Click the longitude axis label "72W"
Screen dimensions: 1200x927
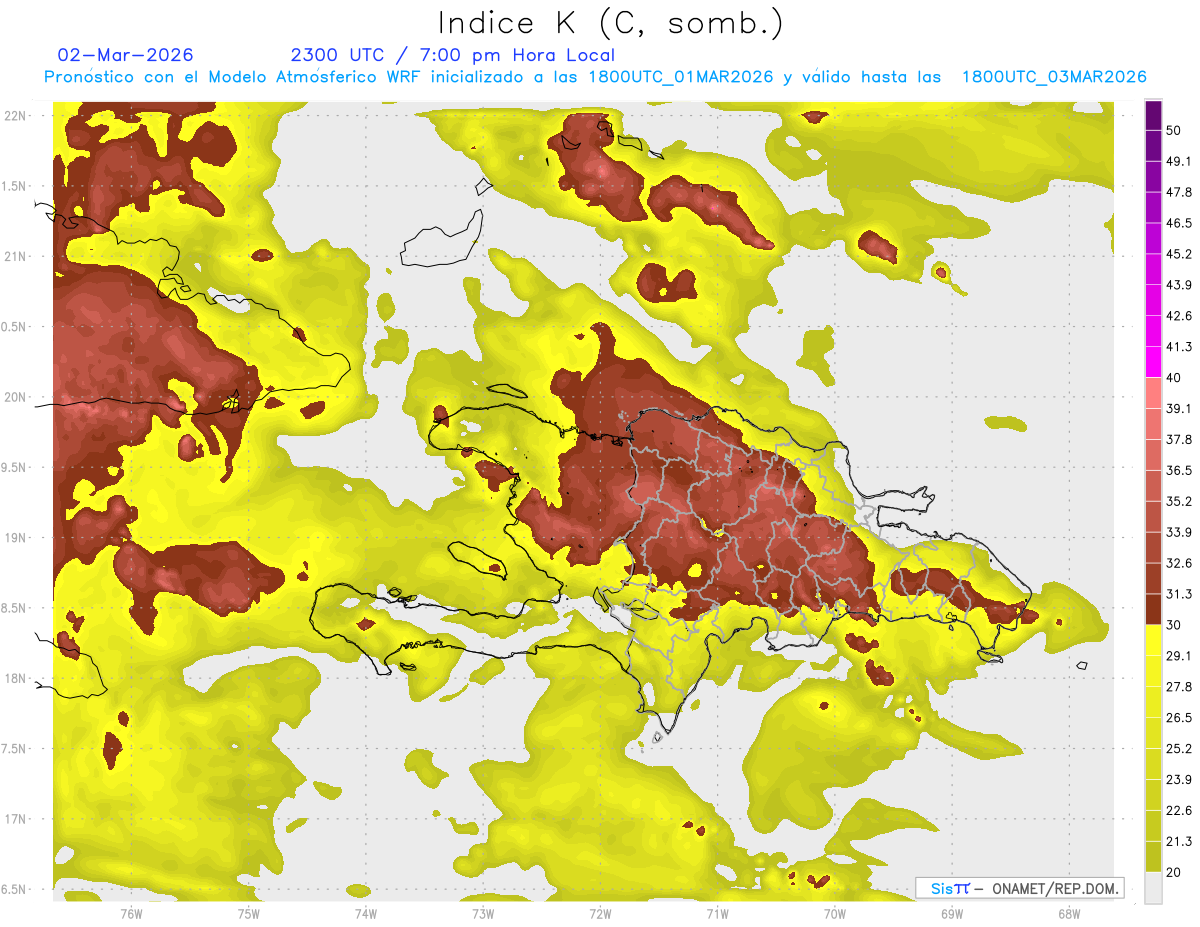600,913
